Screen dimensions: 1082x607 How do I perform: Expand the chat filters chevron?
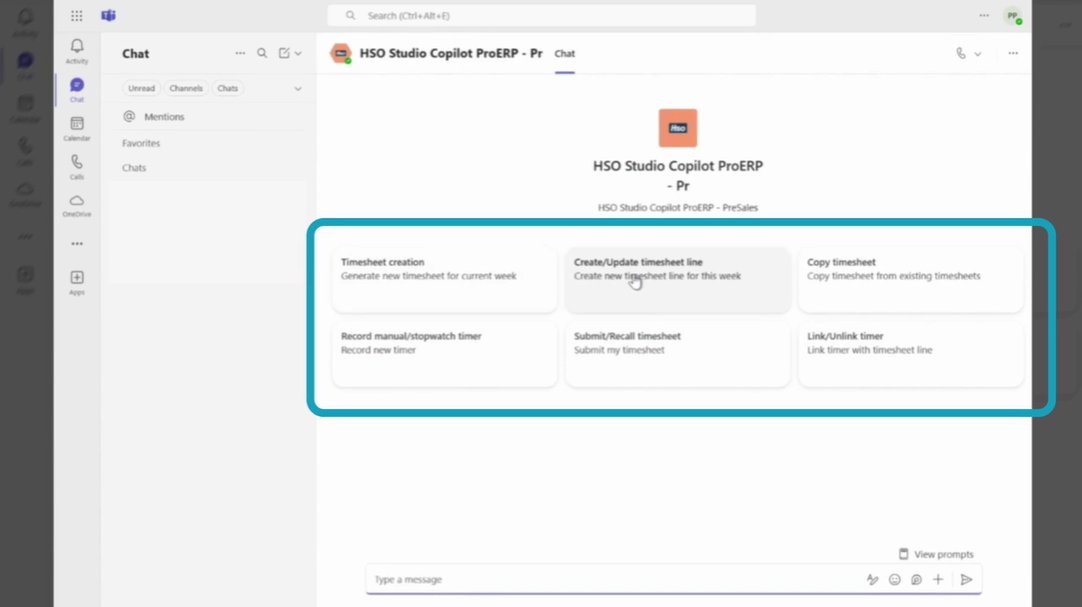tap(298, 89)
